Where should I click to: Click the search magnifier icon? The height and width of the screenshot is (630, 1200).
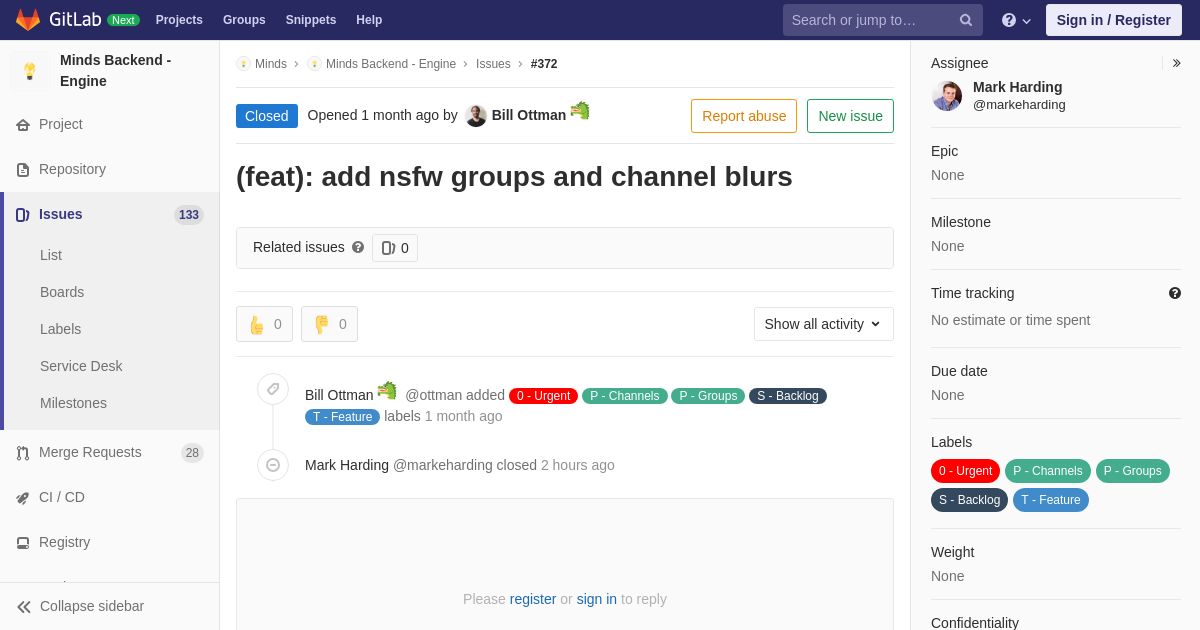point(966,20)
